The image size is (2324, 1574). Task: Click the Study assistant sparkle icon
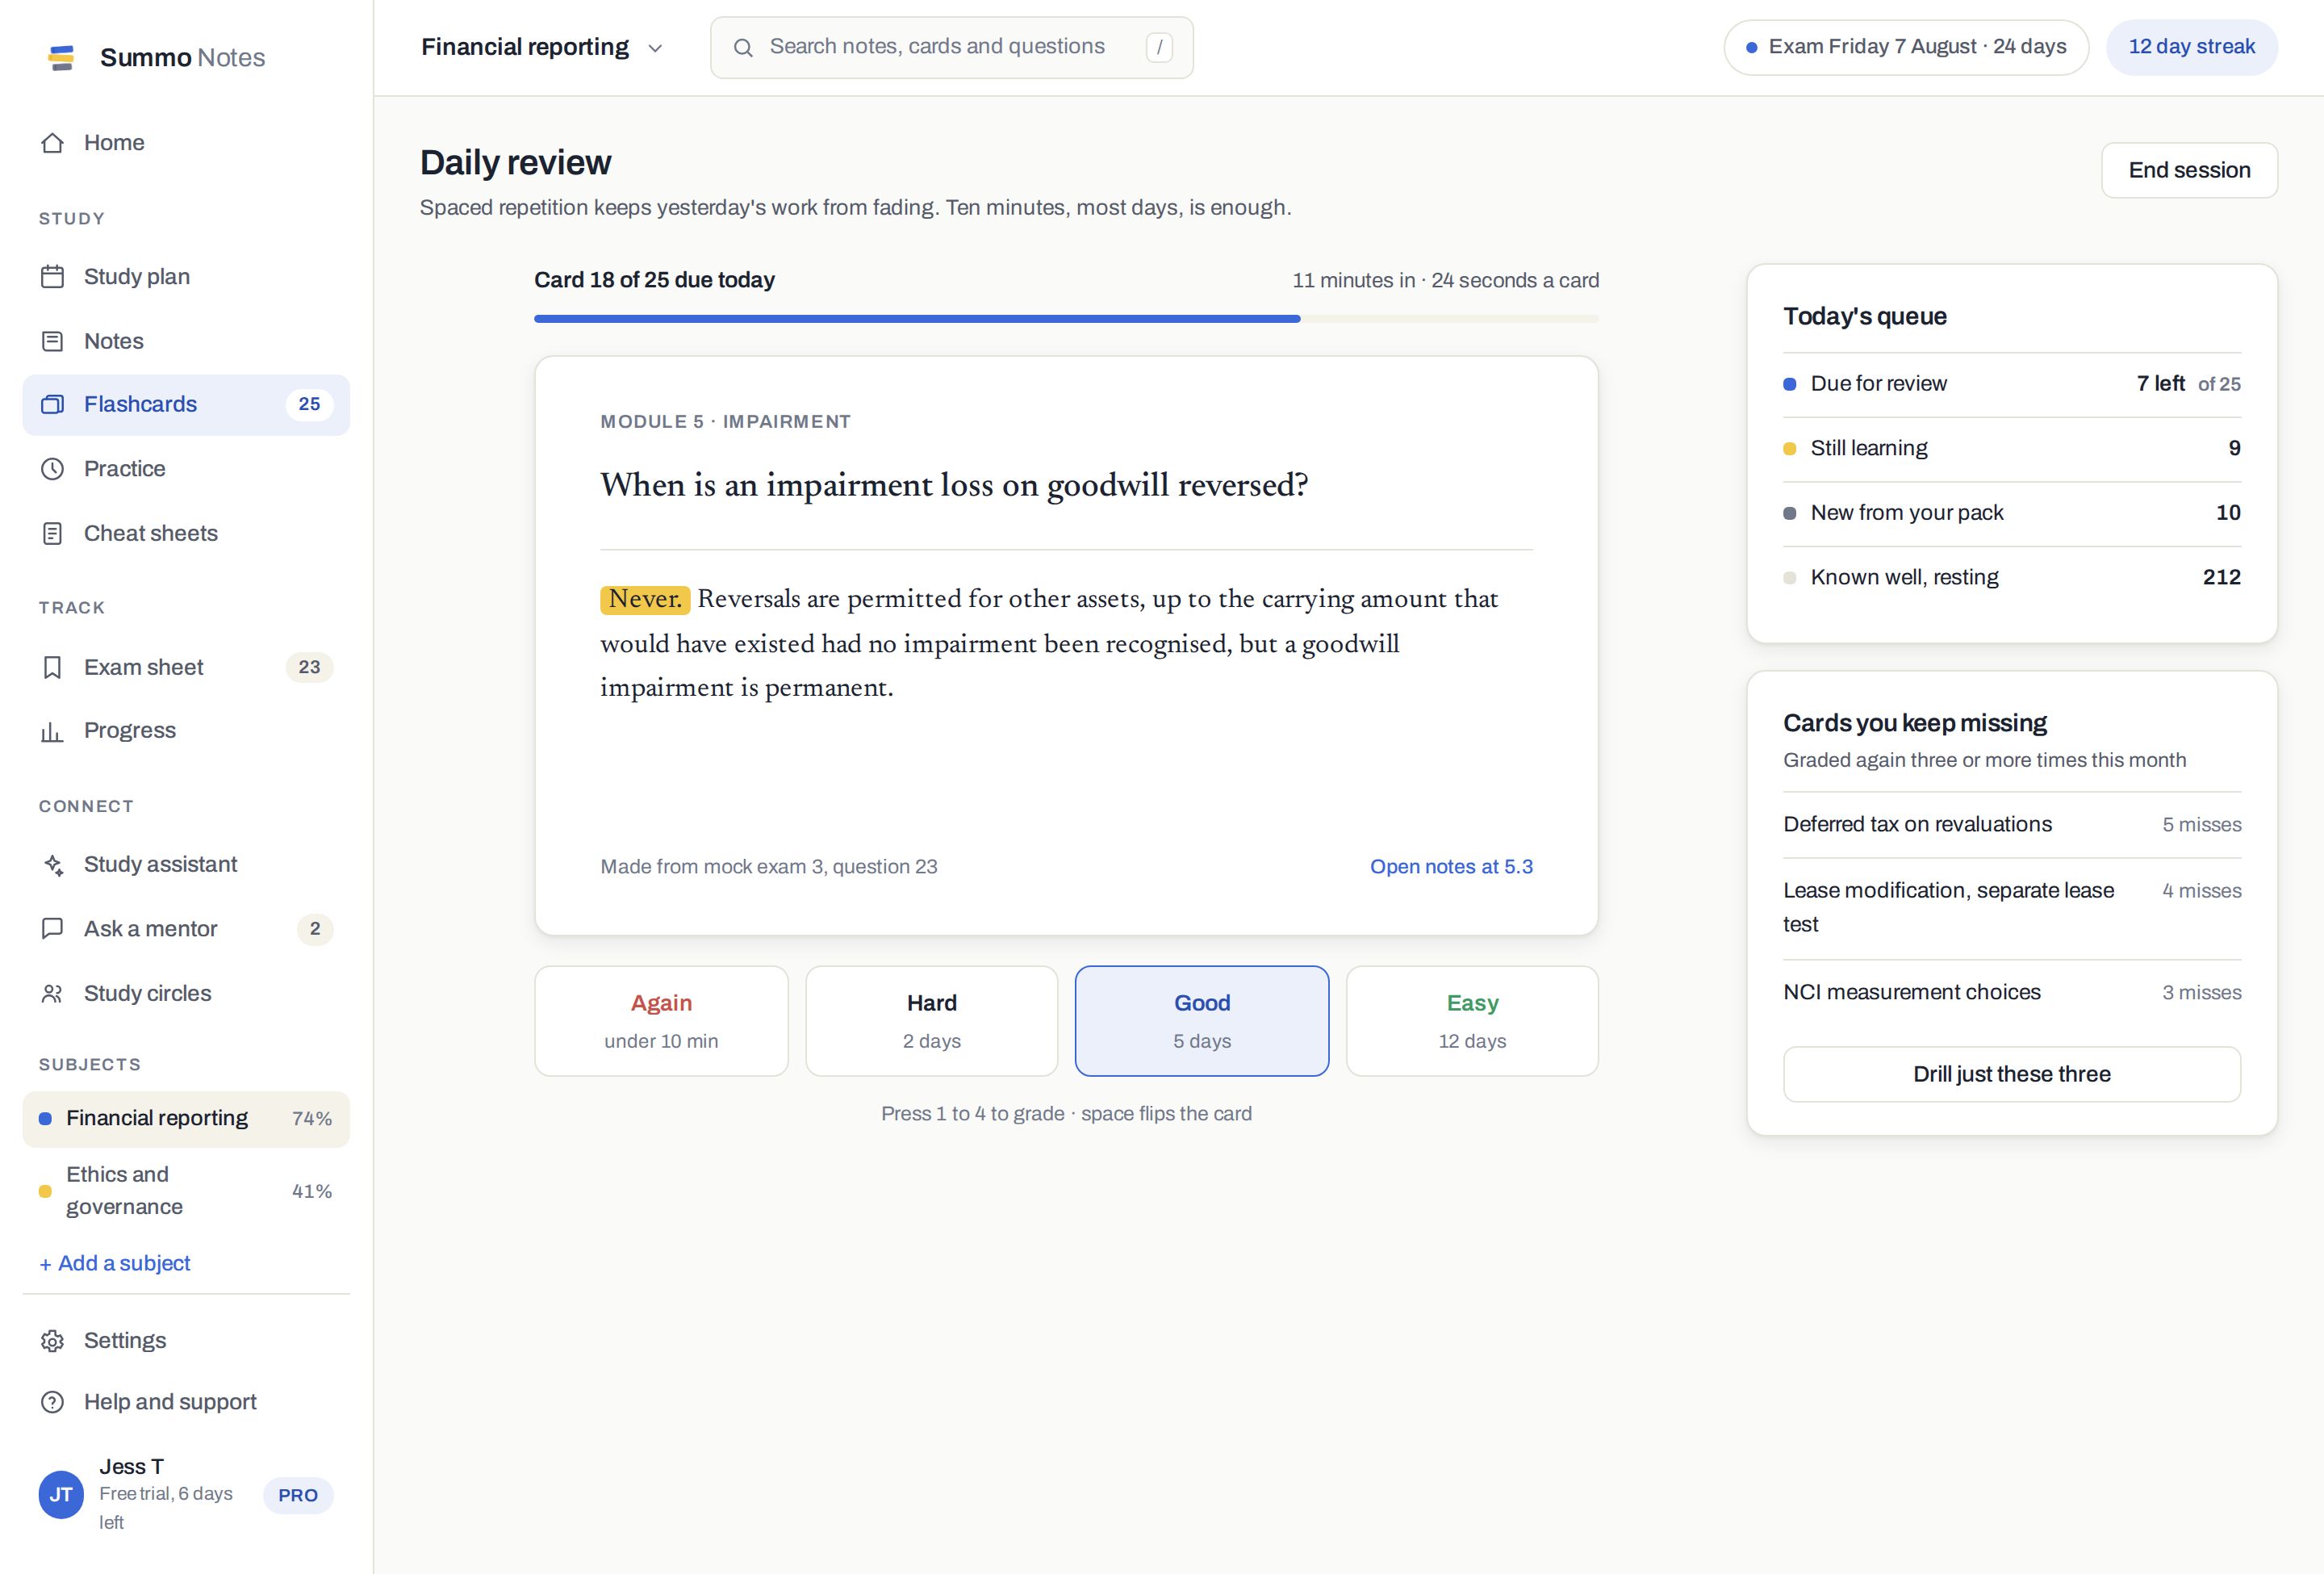(x=53, y=865)
